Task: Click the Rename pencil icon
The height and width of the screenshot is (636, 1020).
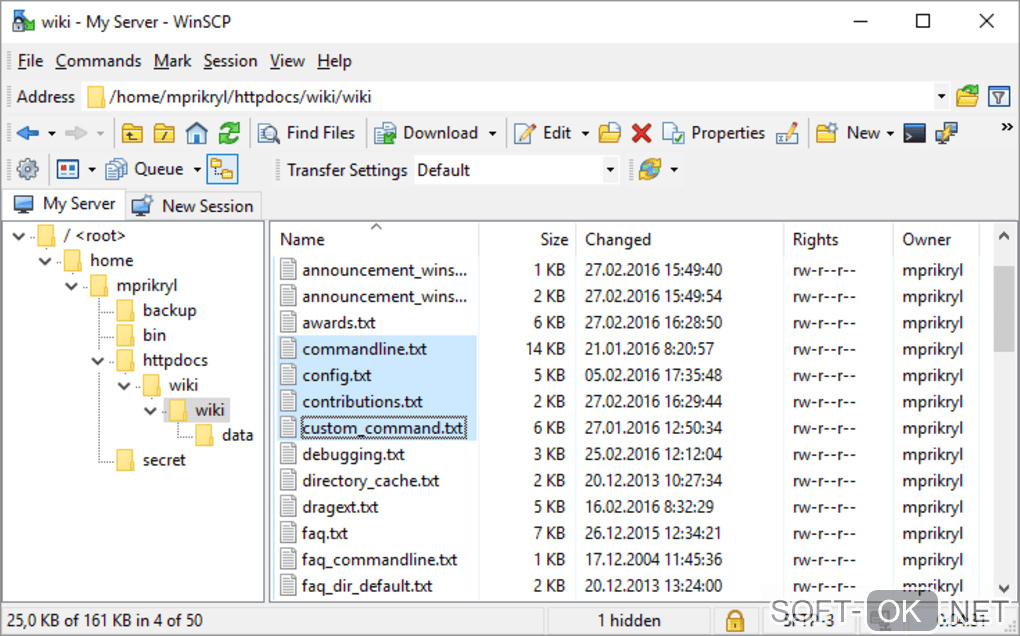Action: [787, 133]
